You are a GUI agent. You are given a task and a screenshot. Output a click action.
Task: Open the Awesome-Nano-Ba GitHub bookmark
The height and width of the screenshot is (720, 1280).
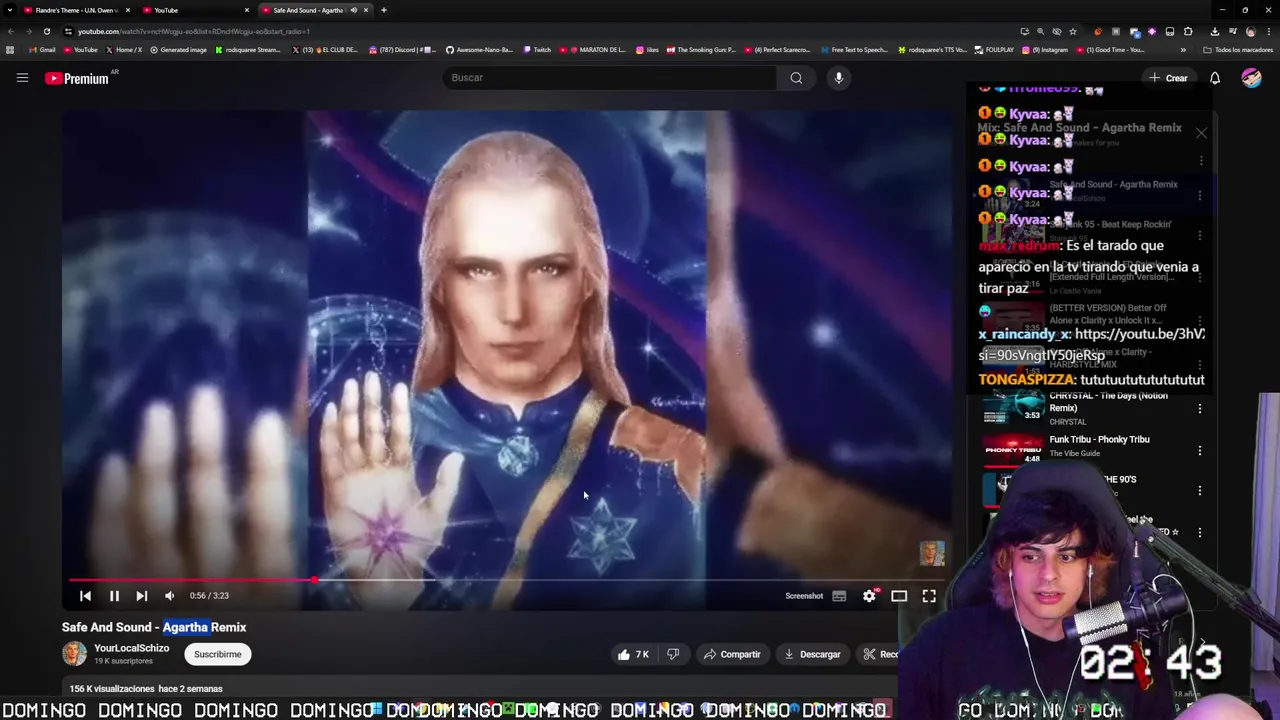(479, 50)
